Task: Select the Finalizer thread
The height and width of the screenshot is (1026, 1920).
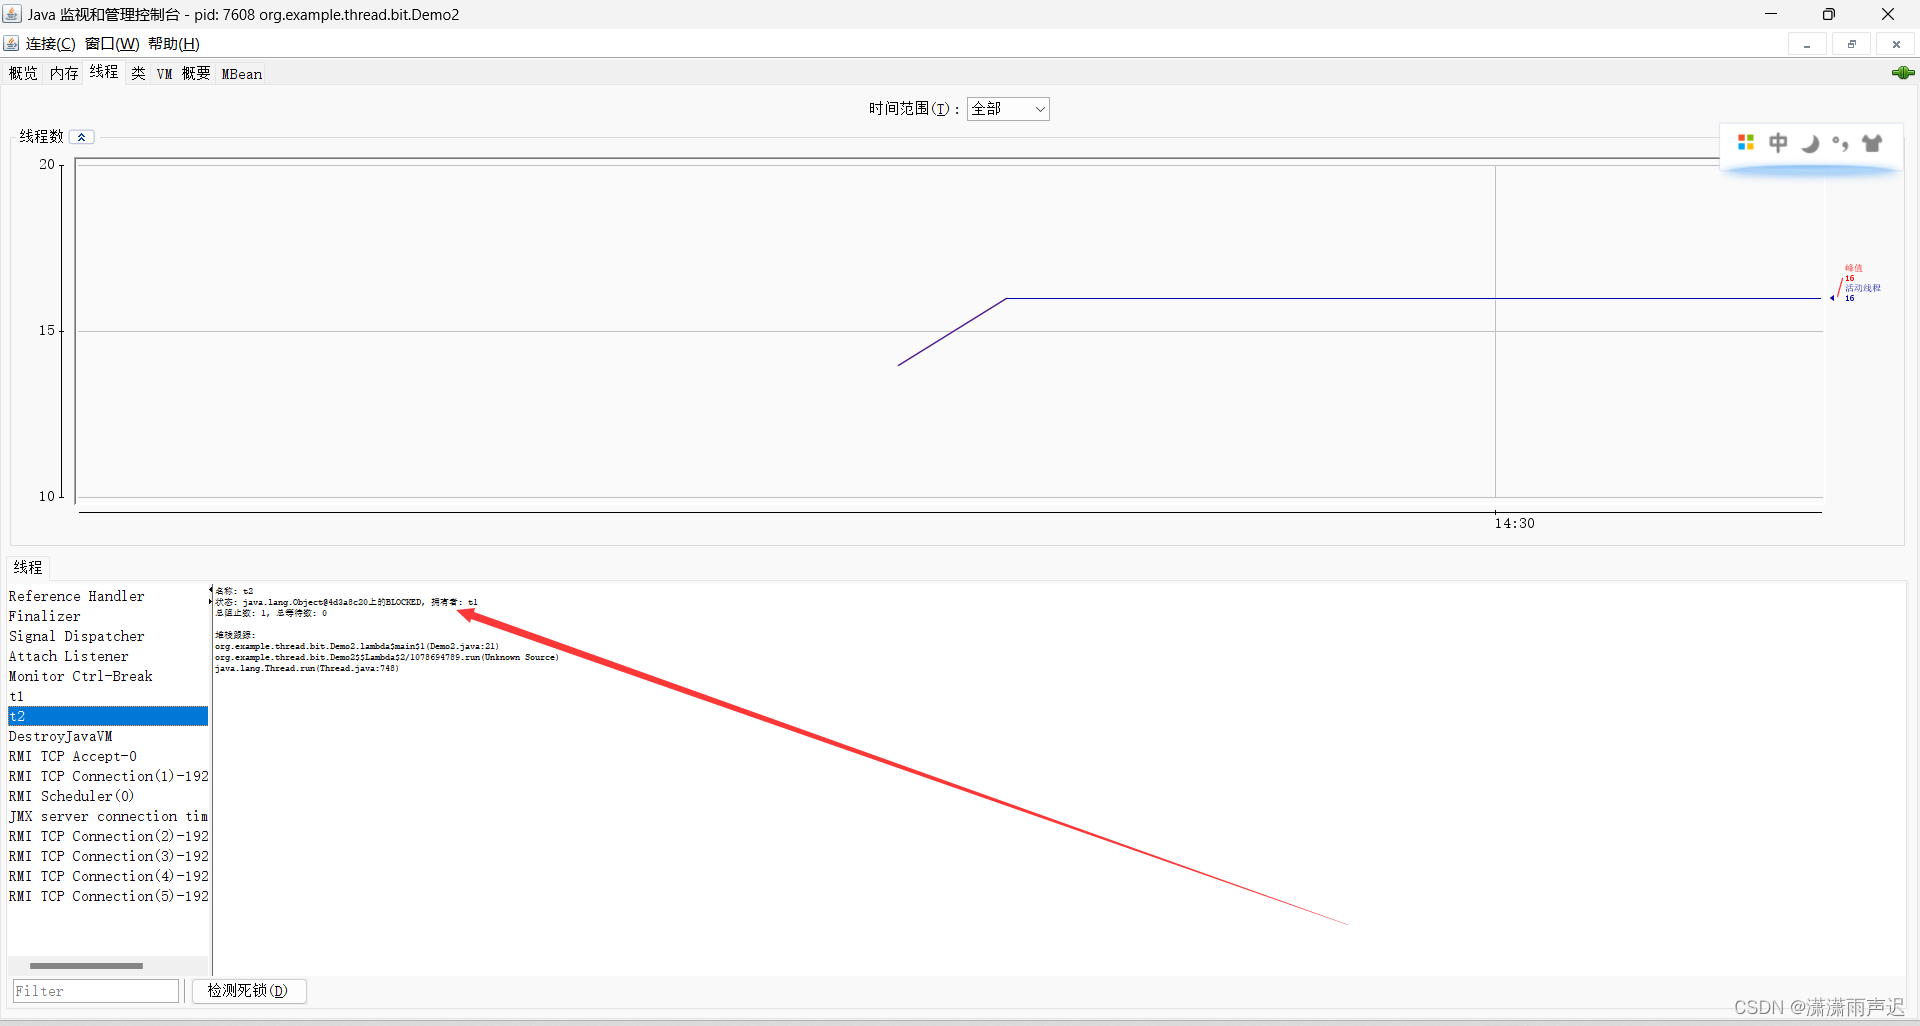Action: coord(108,616)
